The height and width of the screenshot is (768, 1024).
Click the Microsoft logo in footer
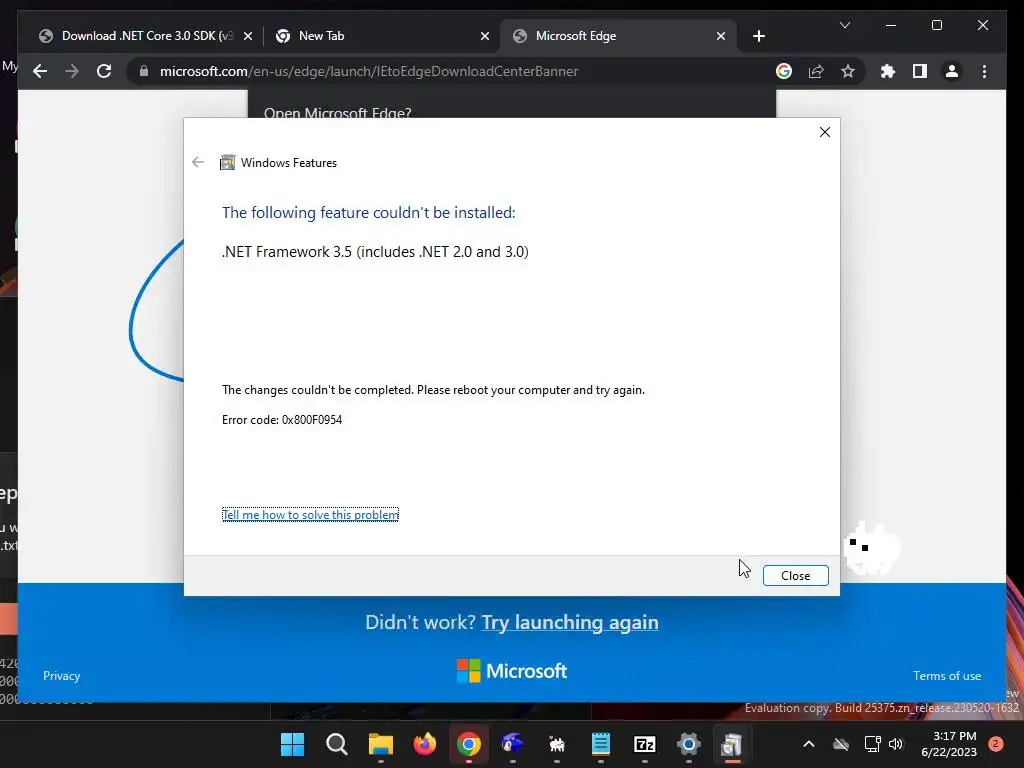click(512, 671)
